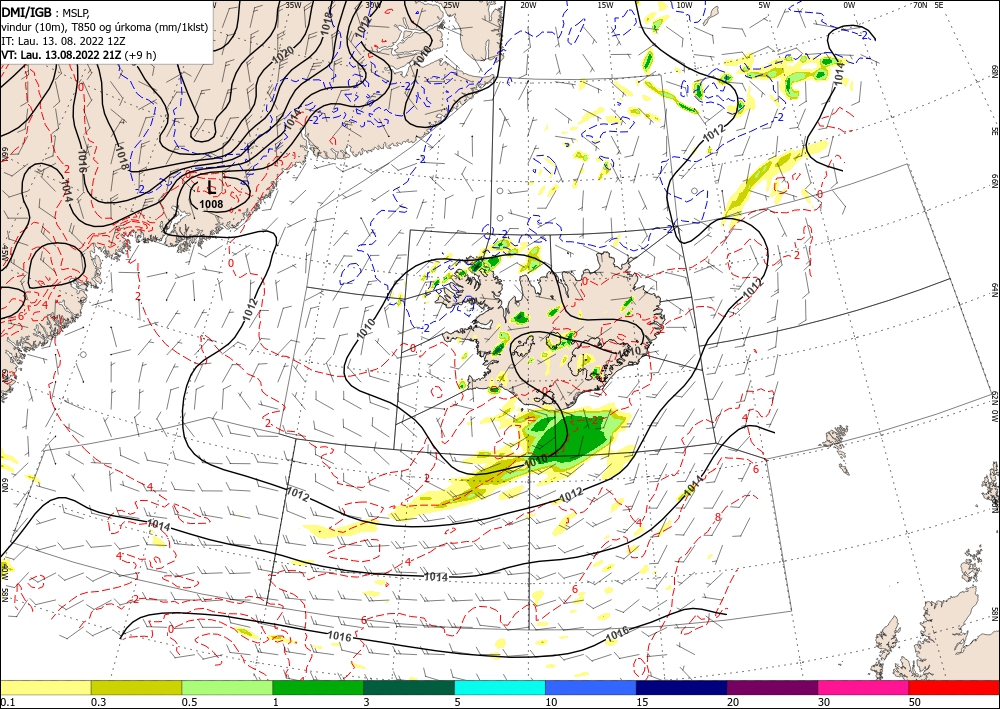Image resolution: width=1000 pixels, height=709 pixels.
Task: Click the '35W' longitude label
Action: click(x=293, y=5)
